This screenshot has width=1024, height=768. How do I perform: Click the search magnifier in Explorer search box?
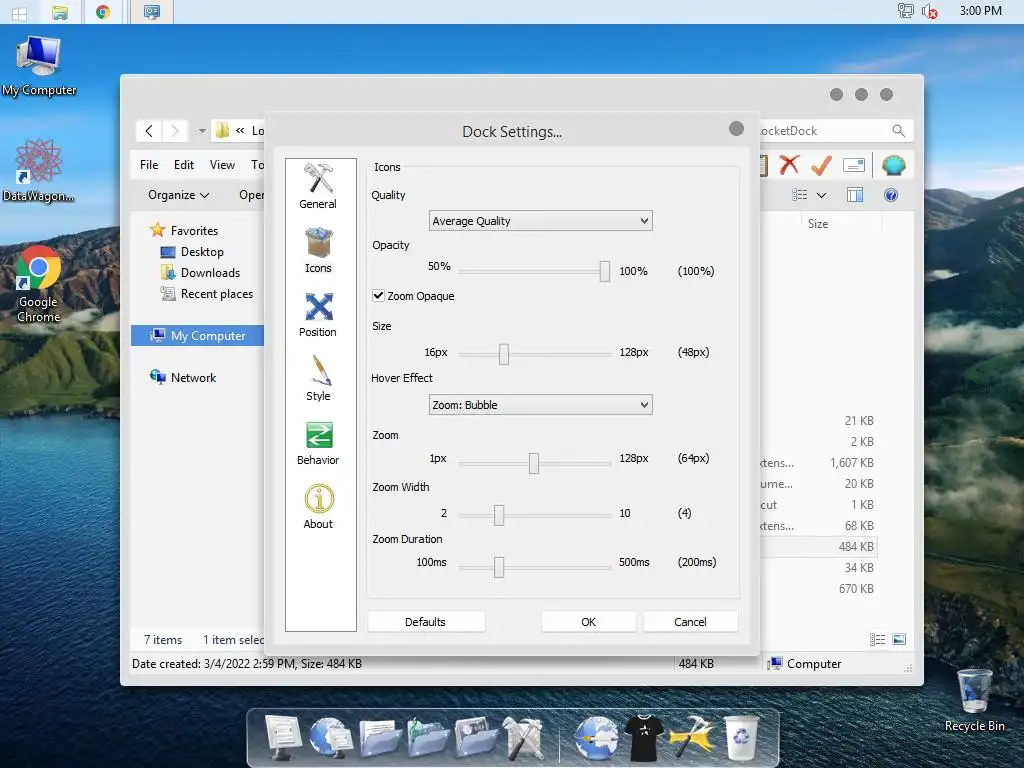click(899, 131)
